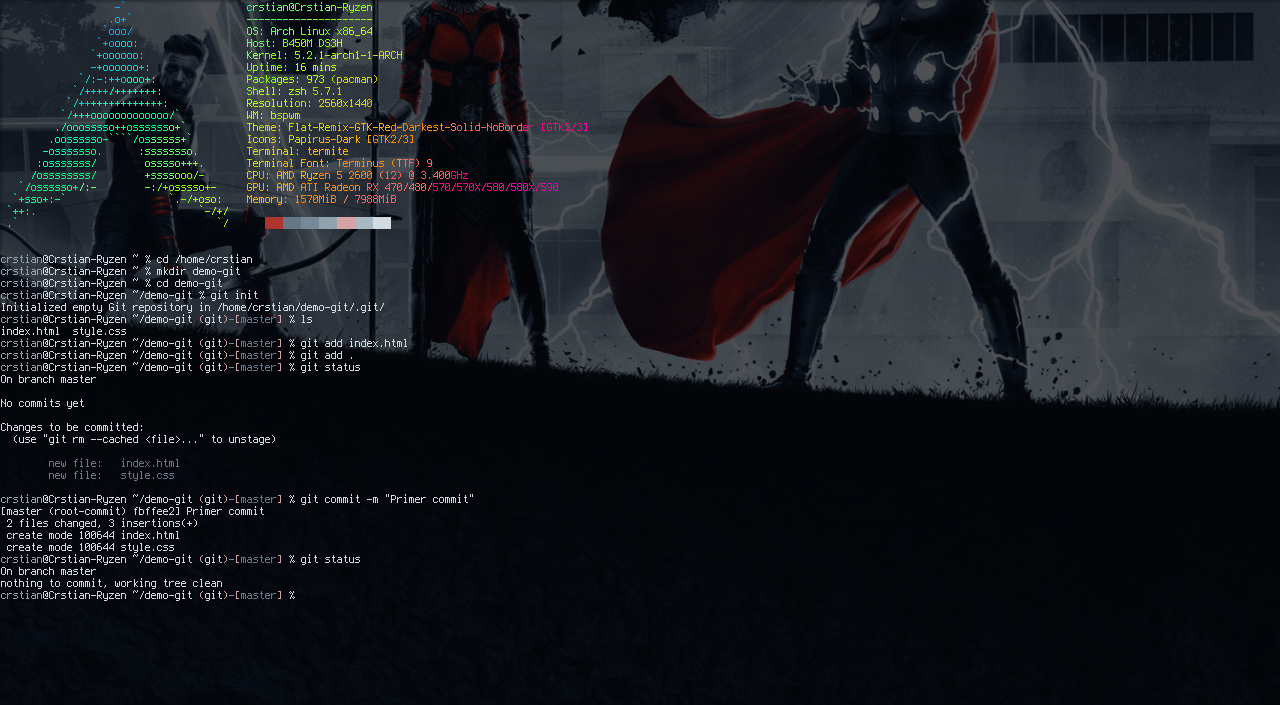Screen dimensions: 1280x705
Task: Click the cd demo-git command line
Action: (x=111, y=283)
